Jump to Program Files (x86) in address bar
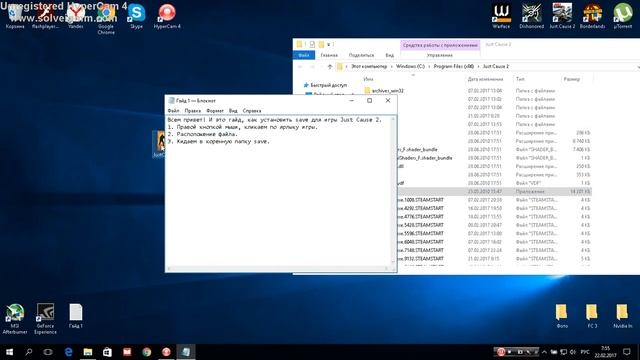The width and height of the screenshot is (640, 360). (x=454, y=67)
